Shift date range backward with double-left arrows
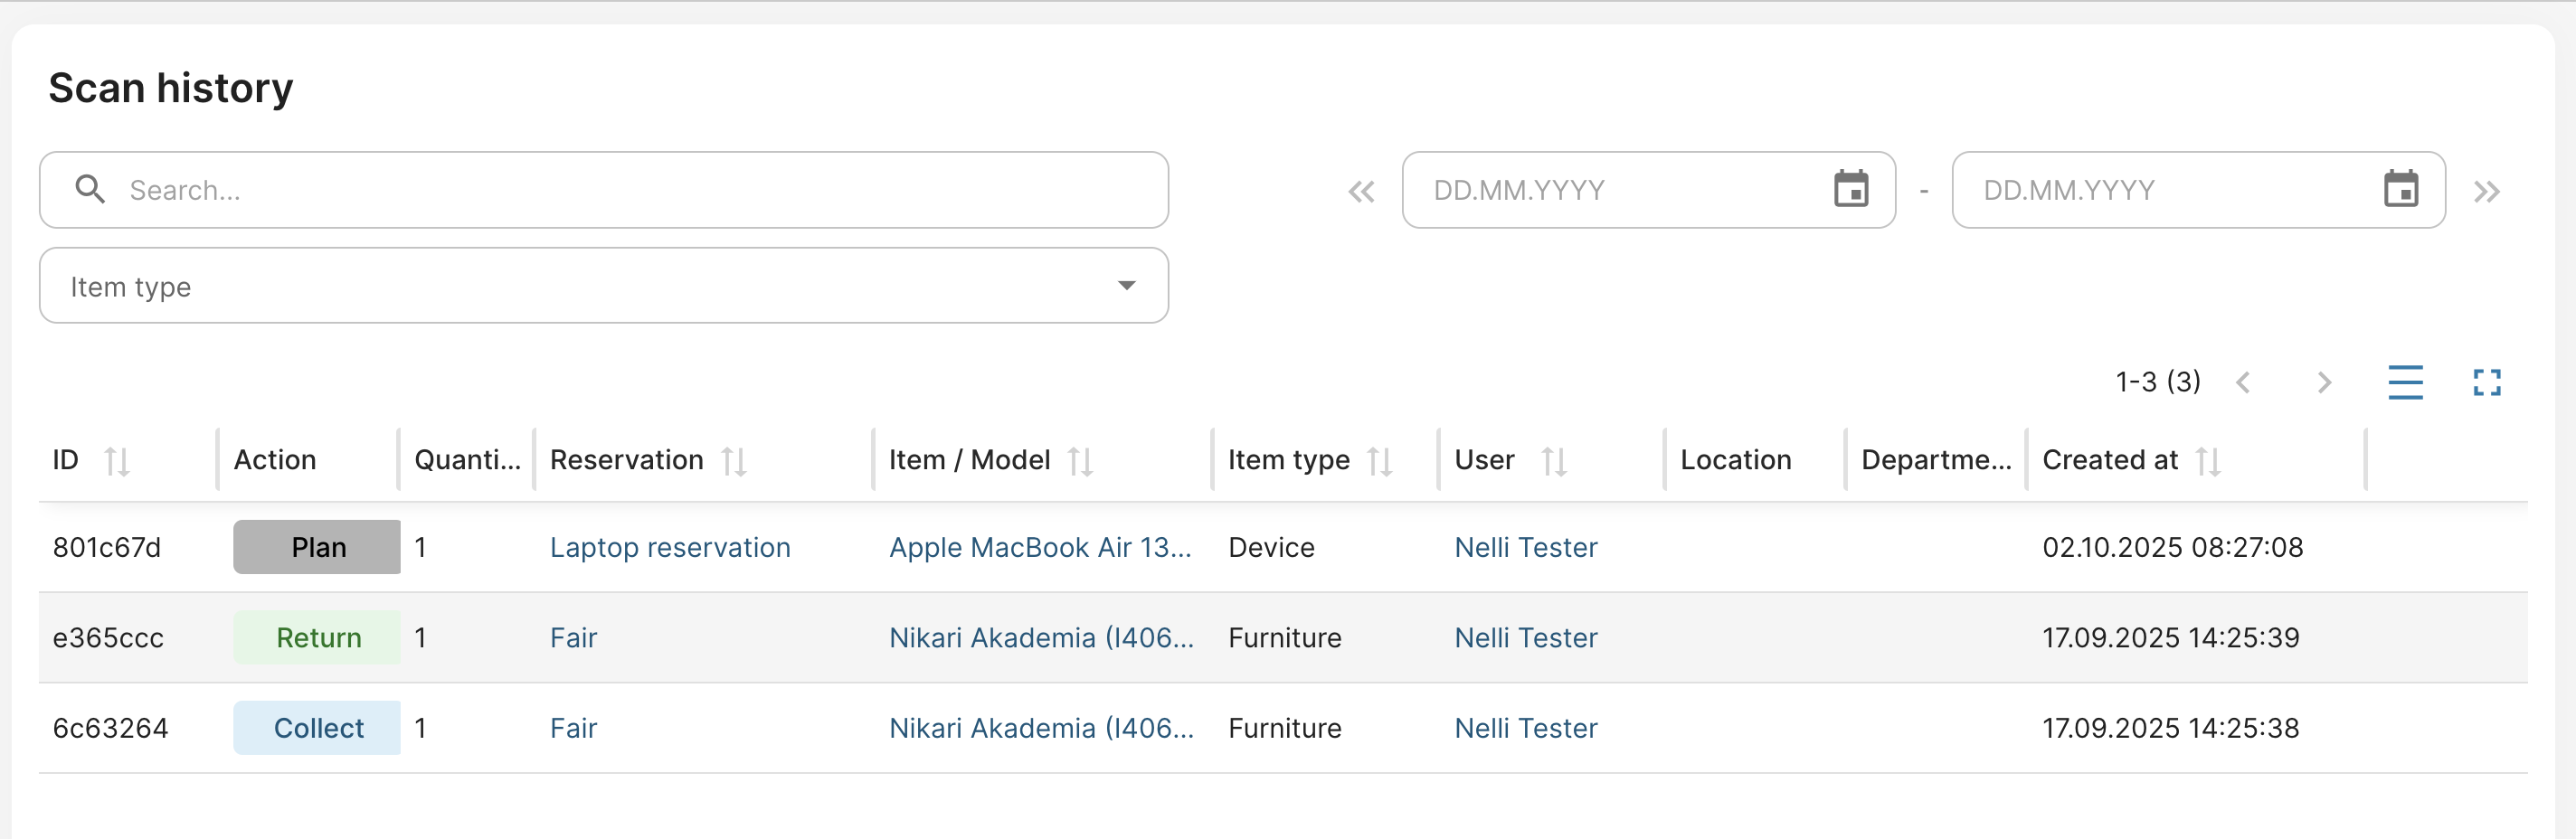The width and height of the screenshot is (2576, 839). (x=1361, y=191)
